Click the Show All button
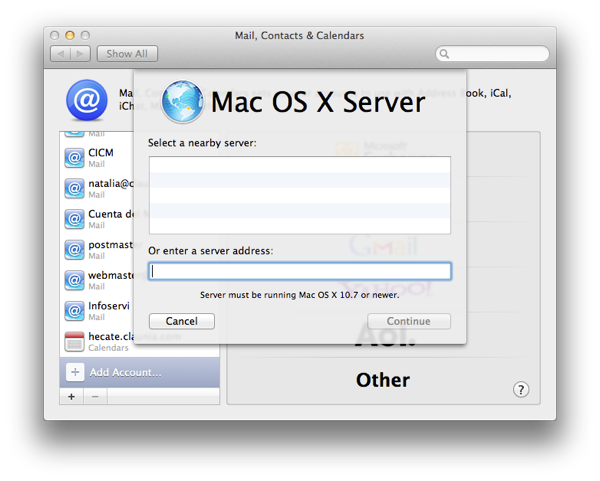The width and height of the screenshot is (600, 481). pos(127,54)
